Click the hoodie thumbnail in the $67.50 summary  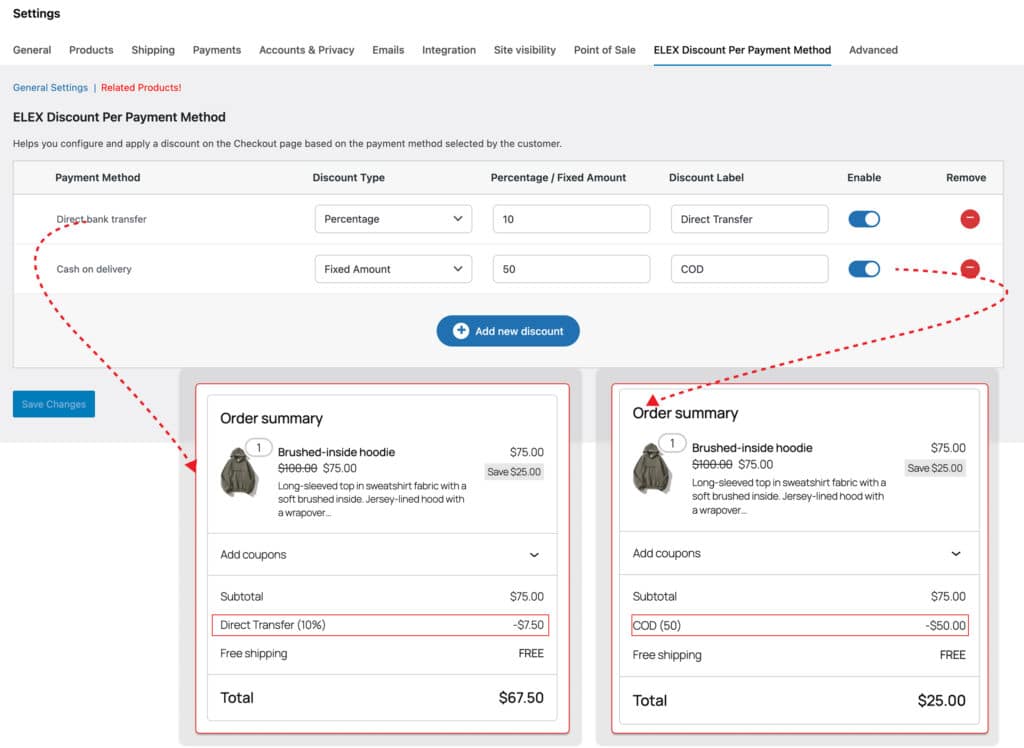(240, 472)
